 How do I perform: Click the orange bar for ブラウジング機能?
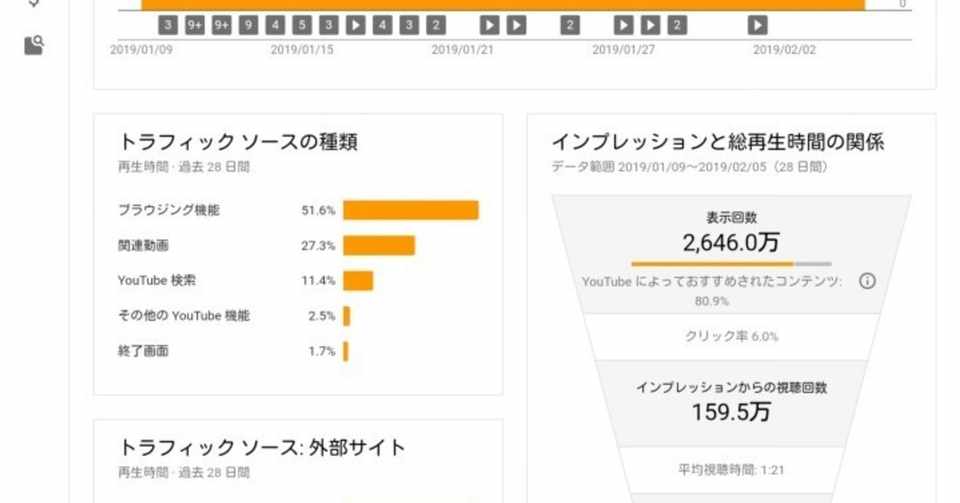click(410, 210)
